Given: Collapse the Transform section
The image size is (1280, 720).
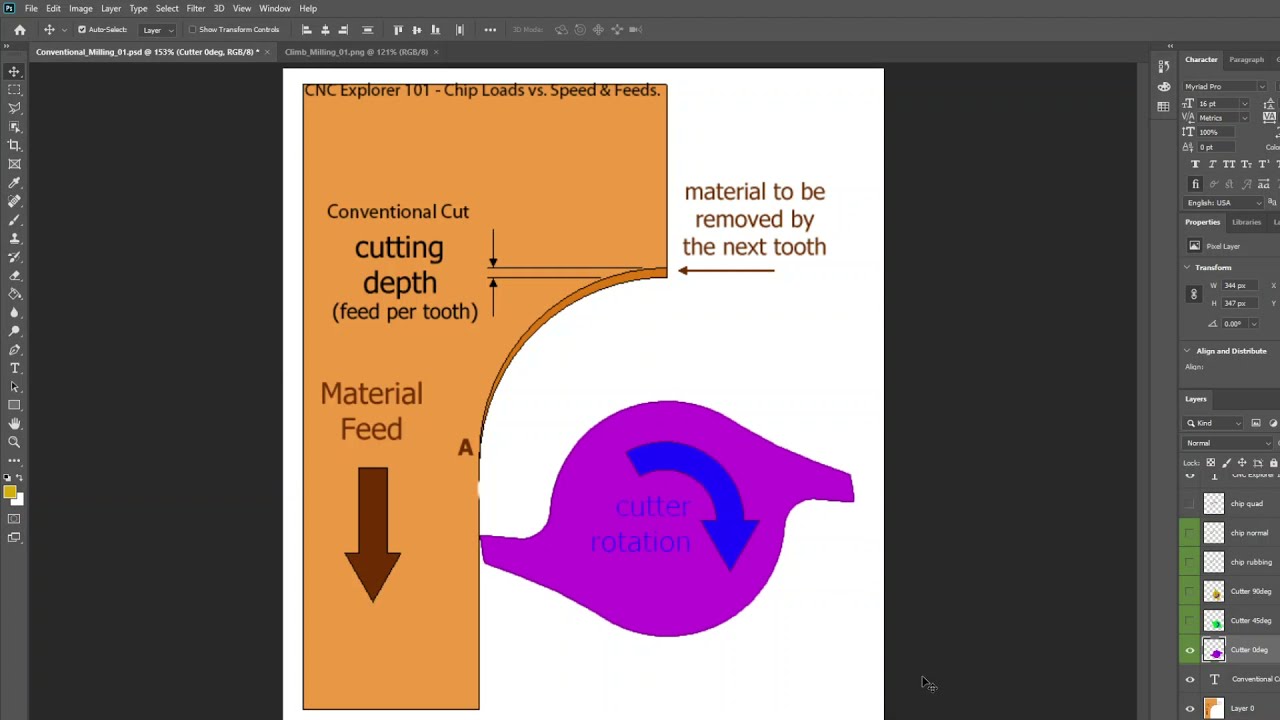Looking at the screenshot, I should [1187, 268].
